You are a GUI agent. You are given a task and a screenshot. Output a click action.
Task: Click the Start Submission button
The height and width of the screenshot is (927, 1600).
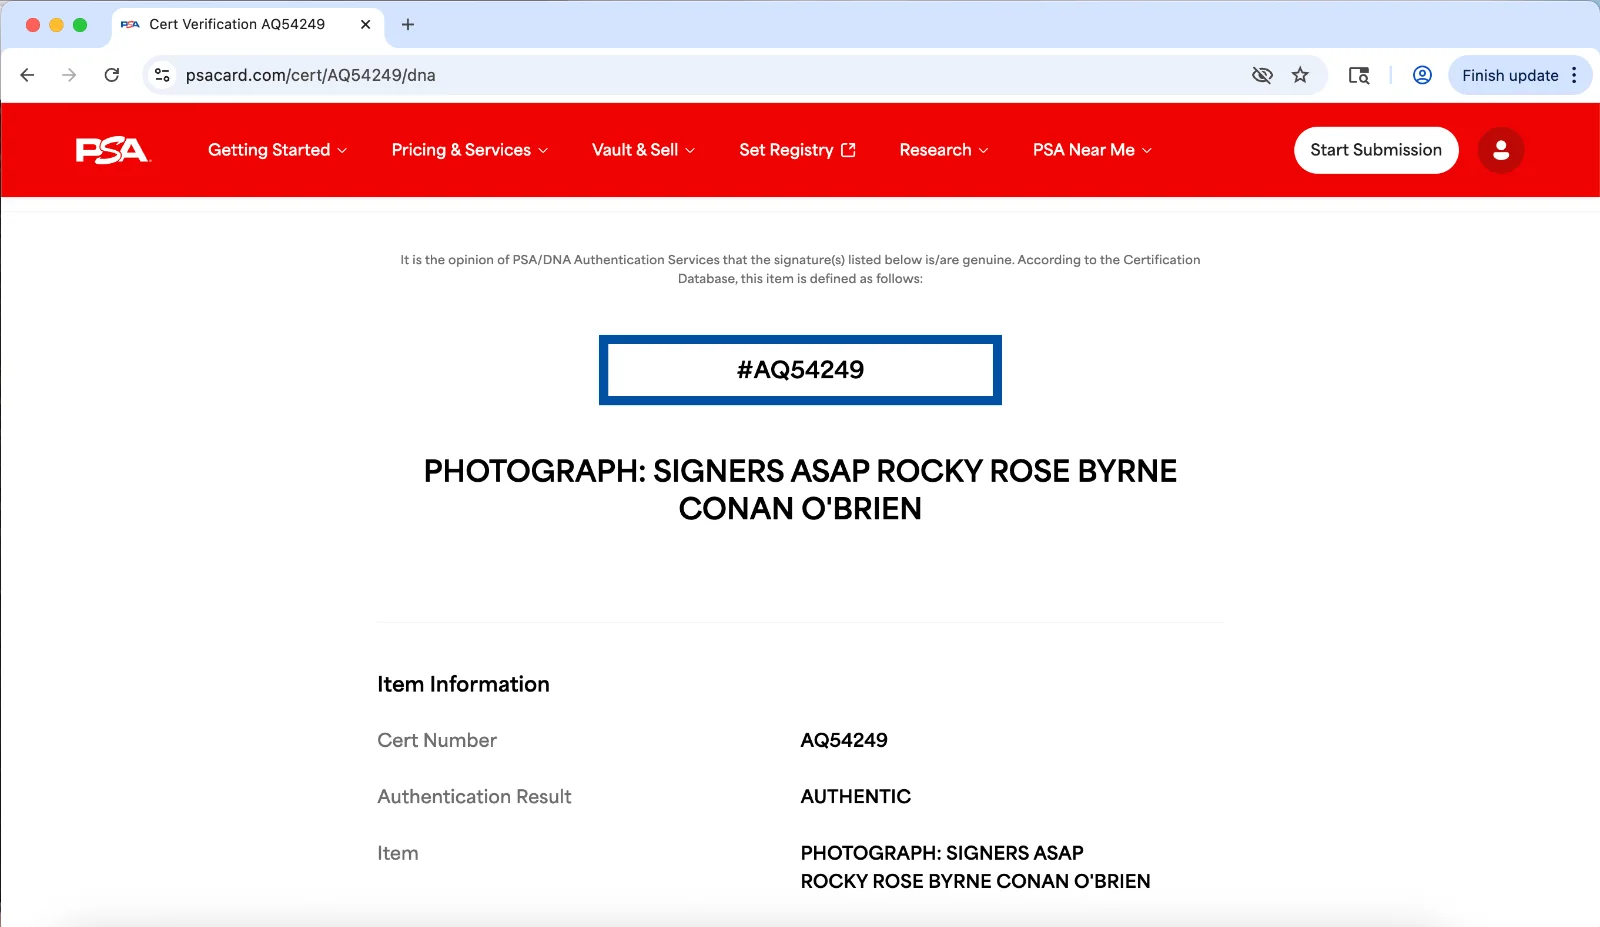point(1376,150)
